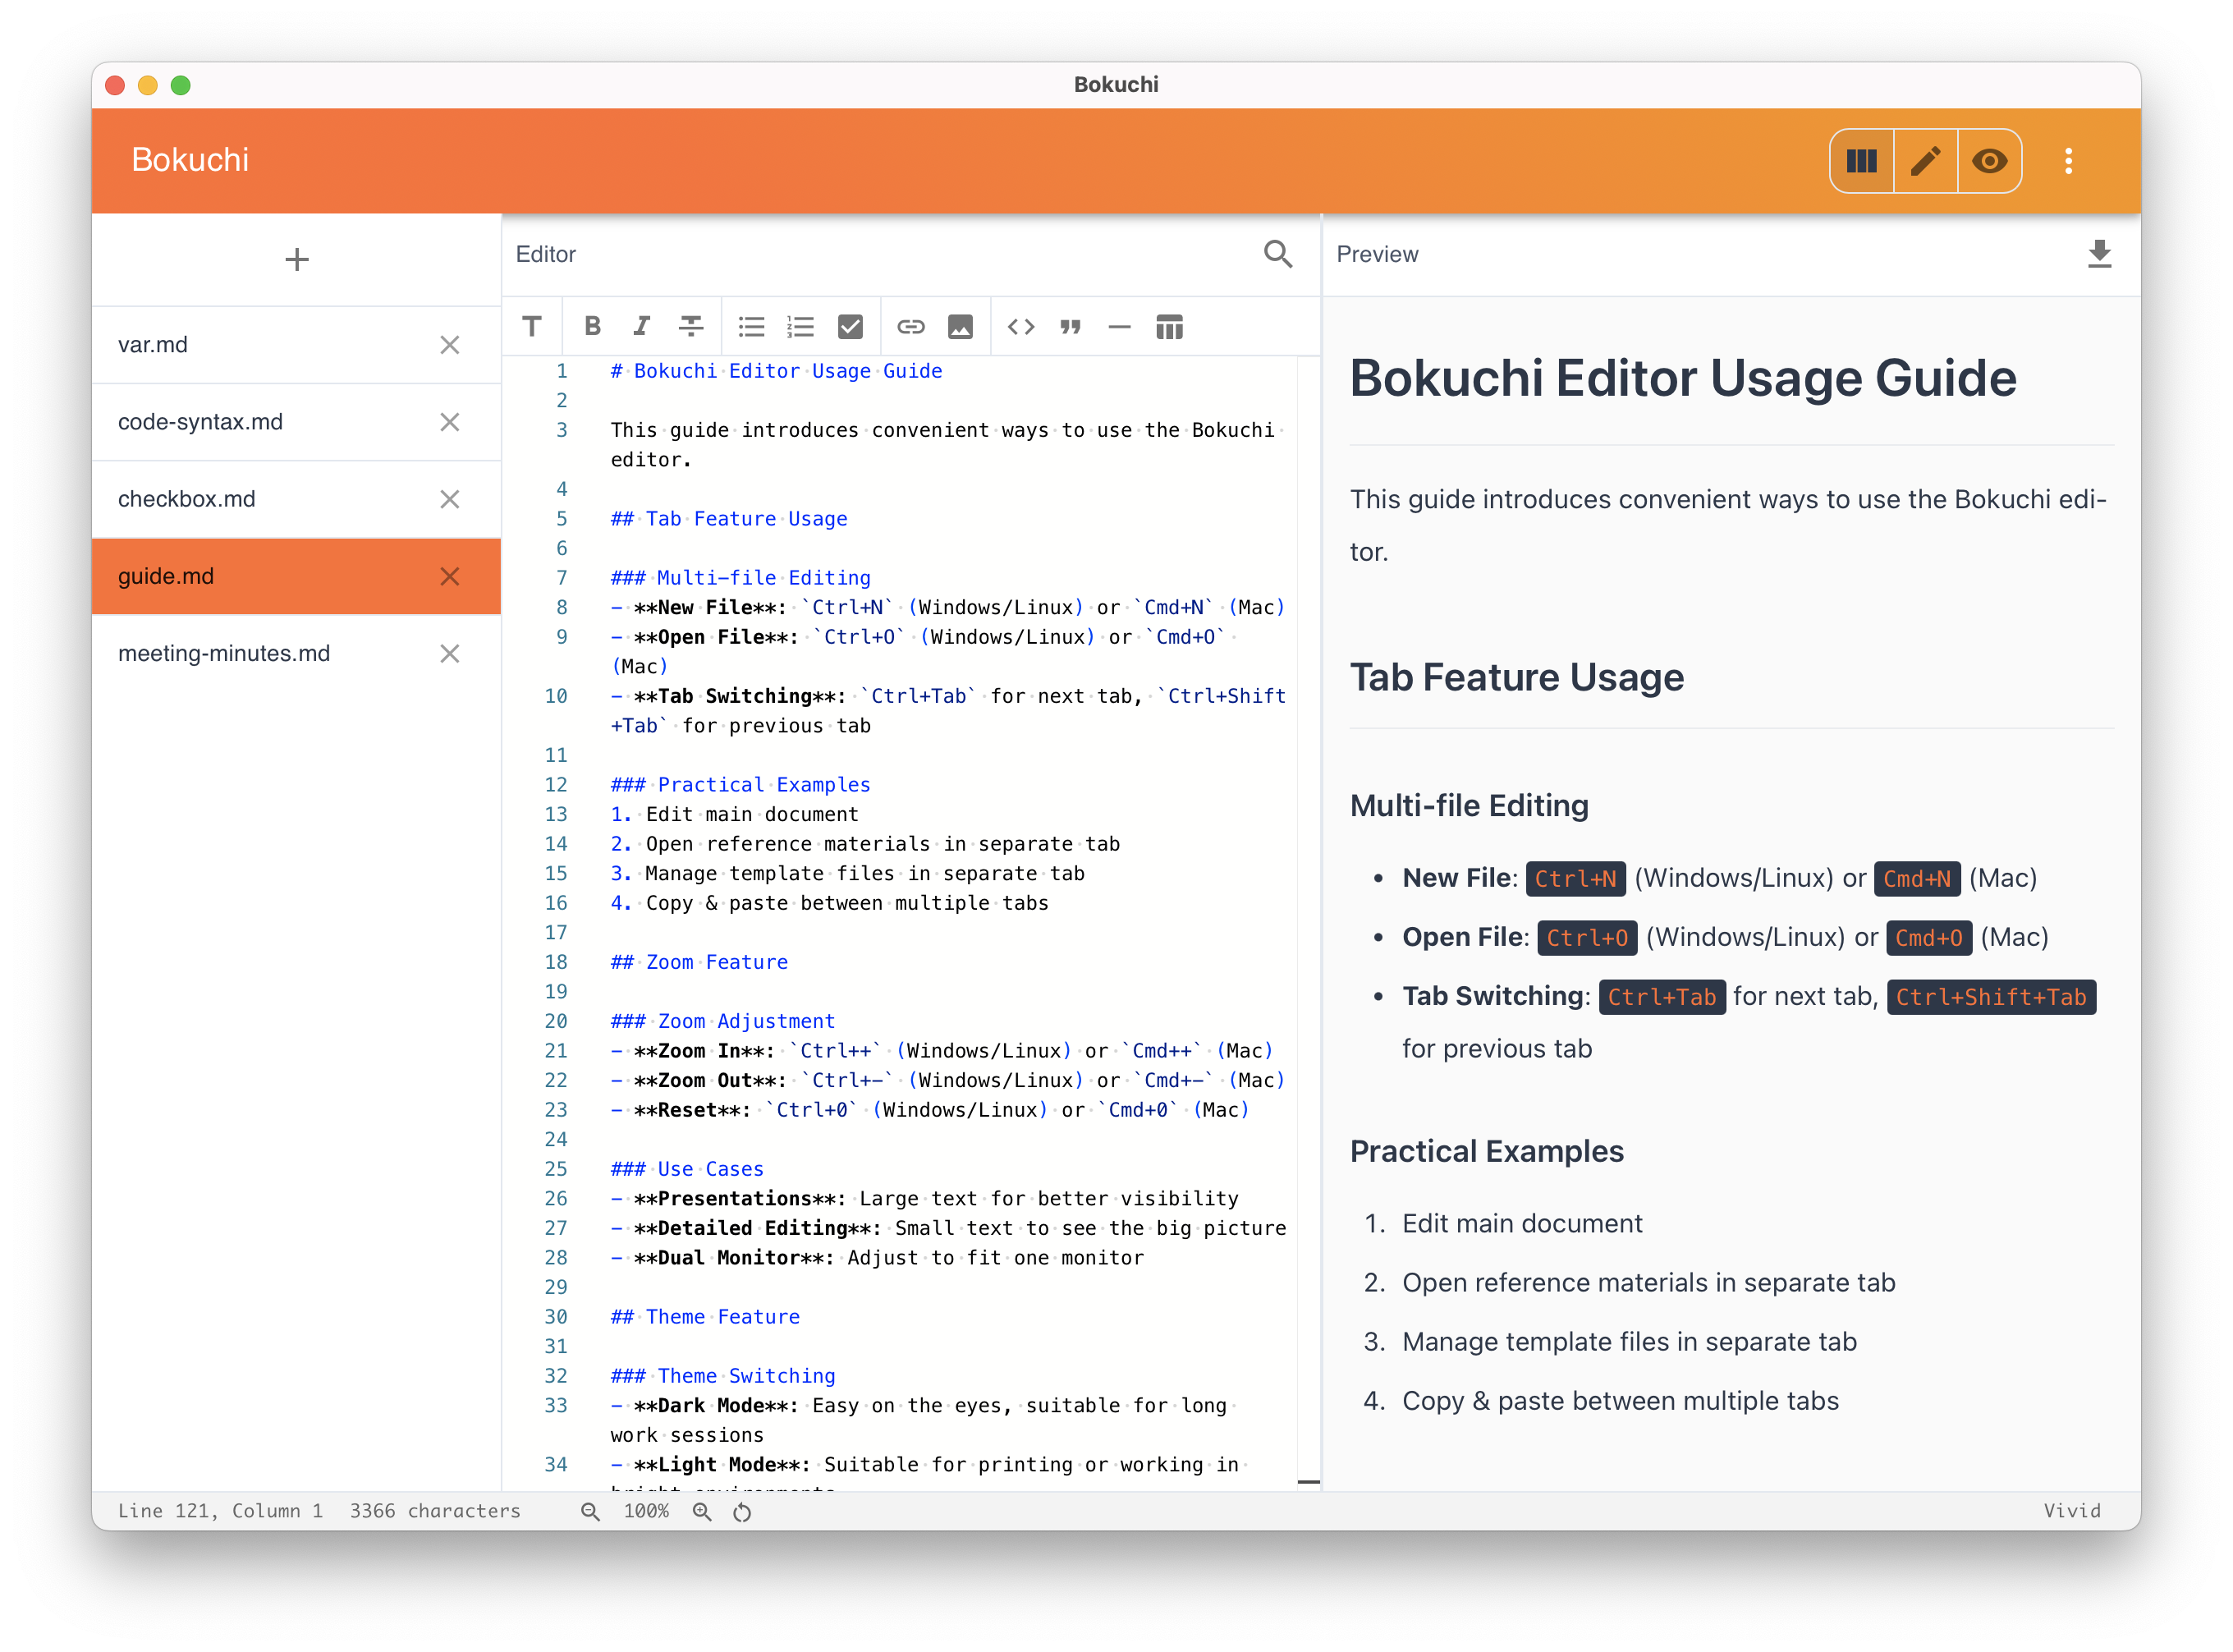
Task: Zoom in using status bar magnifier
Action: [702, 1512]
